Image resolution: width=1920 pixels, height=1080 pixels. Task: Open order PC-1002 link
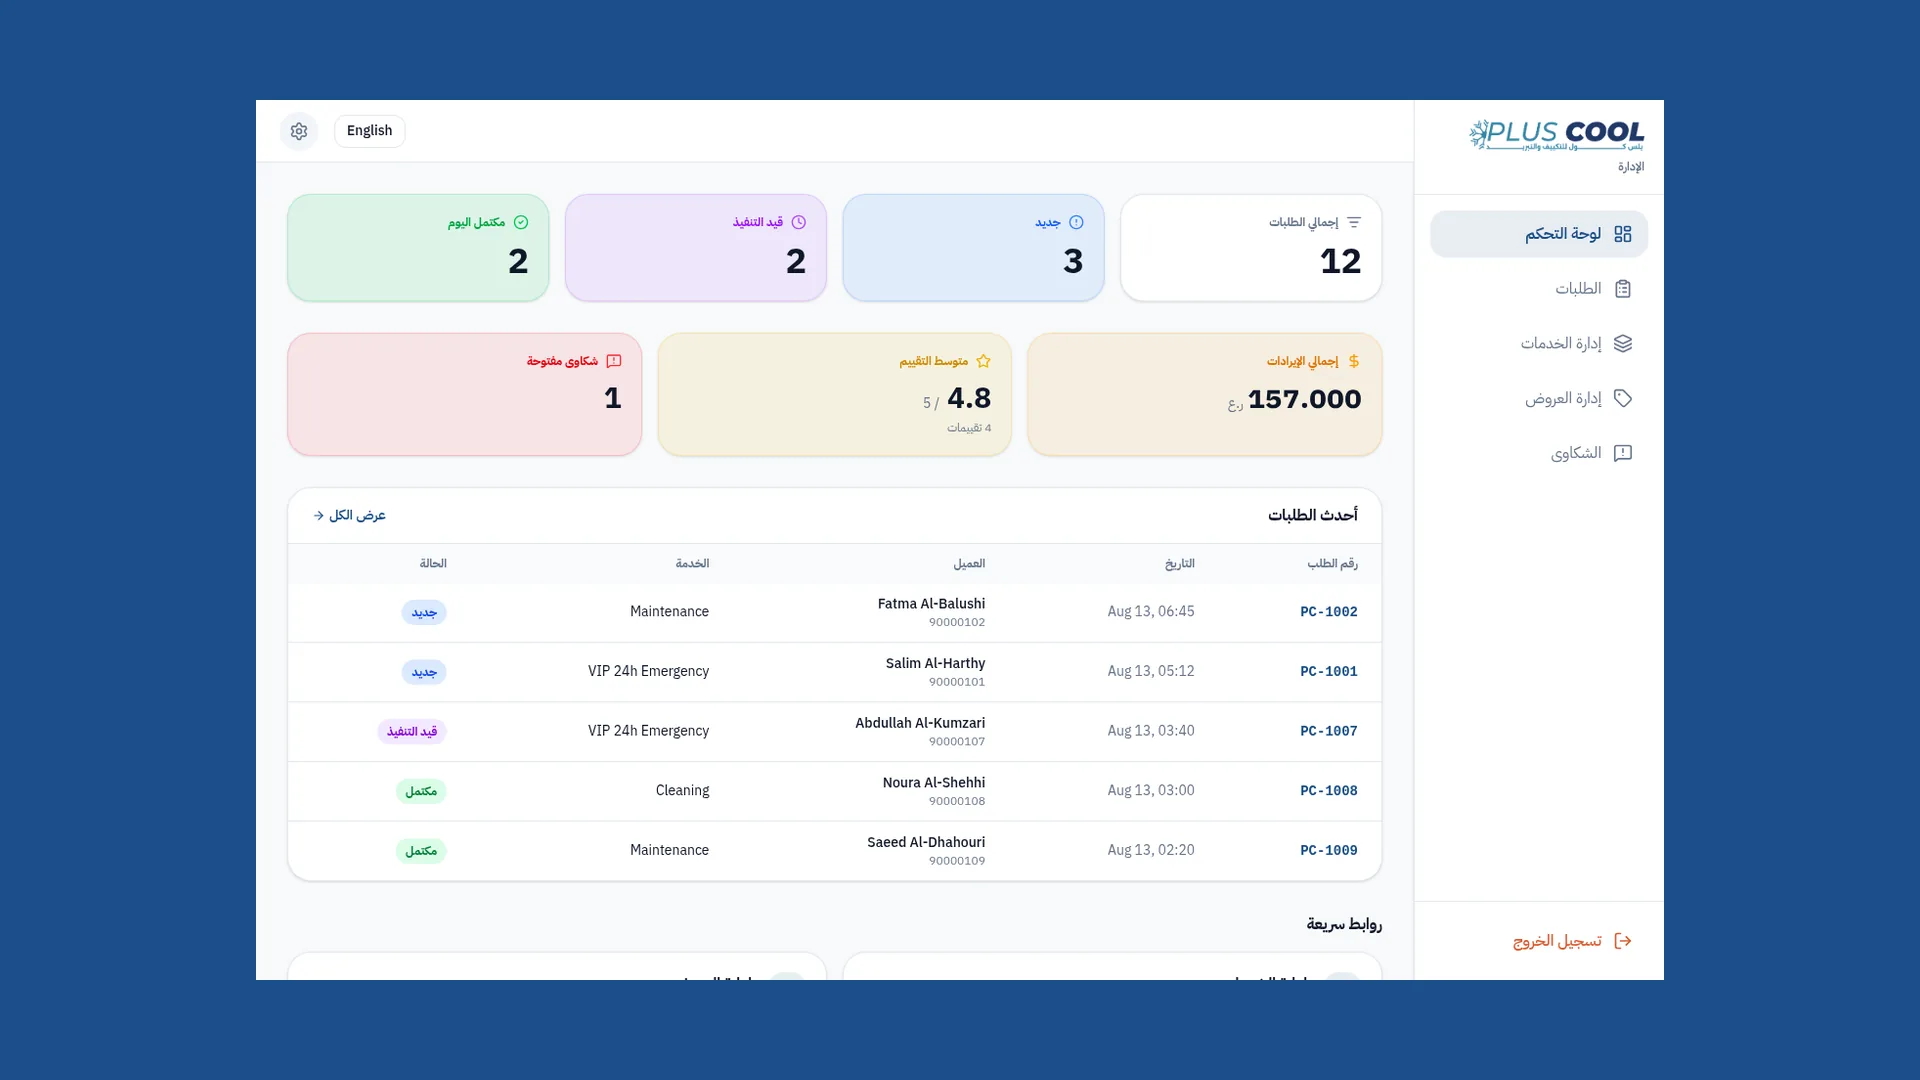coord(1328,612)
